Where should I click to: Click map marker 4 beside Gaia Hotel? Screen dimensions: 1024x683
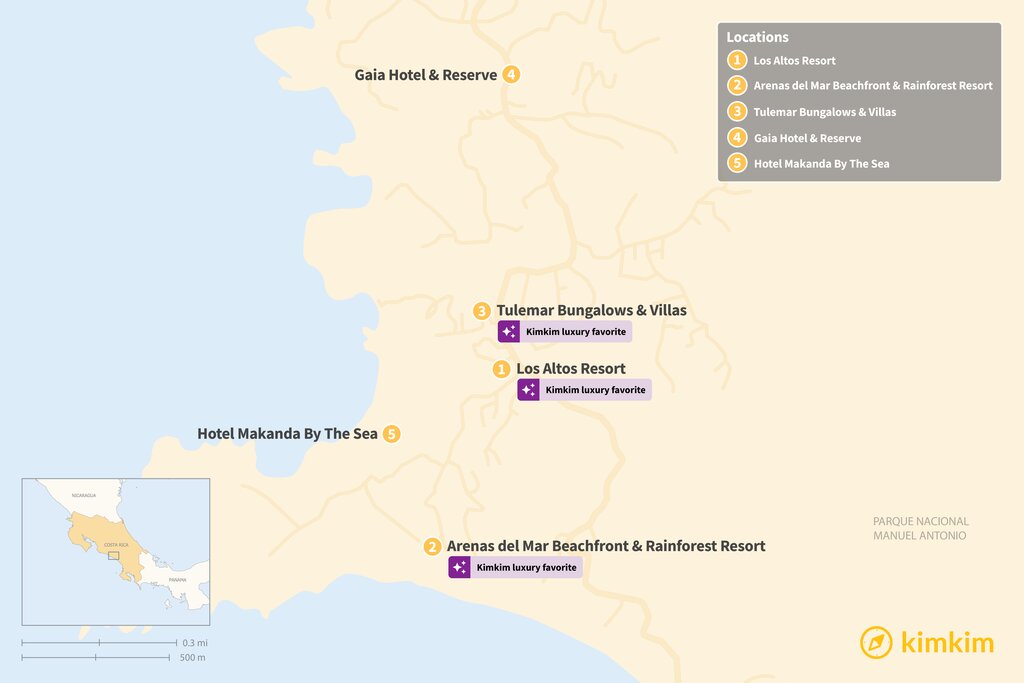[x=511, y=74]
